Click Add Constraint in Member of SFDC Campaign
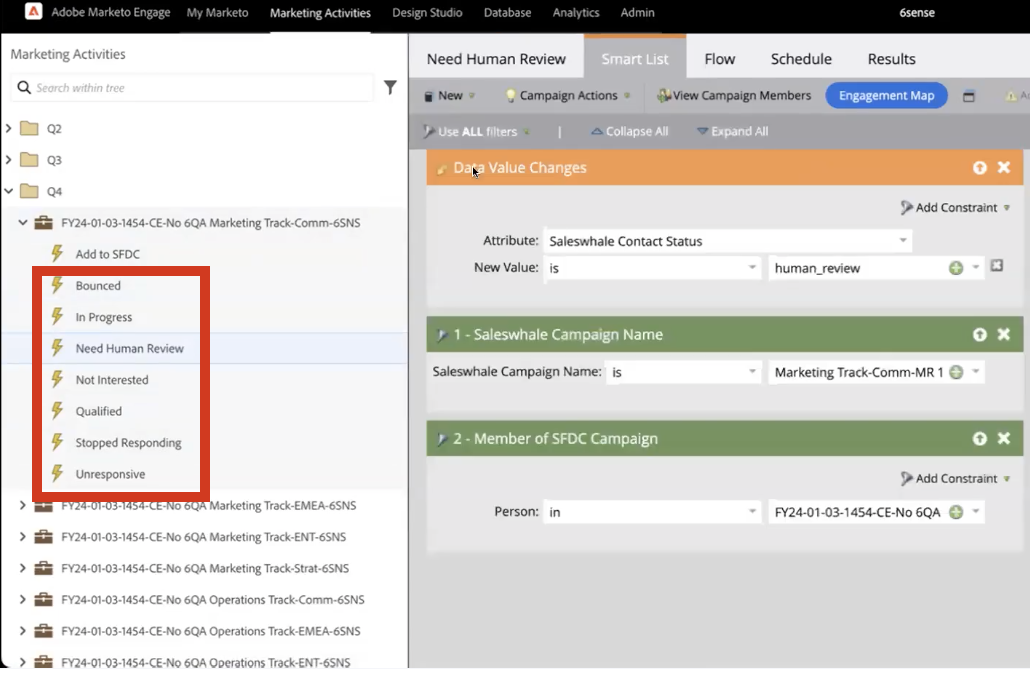This screenshot has height=676, width=1030. [955, 479]
